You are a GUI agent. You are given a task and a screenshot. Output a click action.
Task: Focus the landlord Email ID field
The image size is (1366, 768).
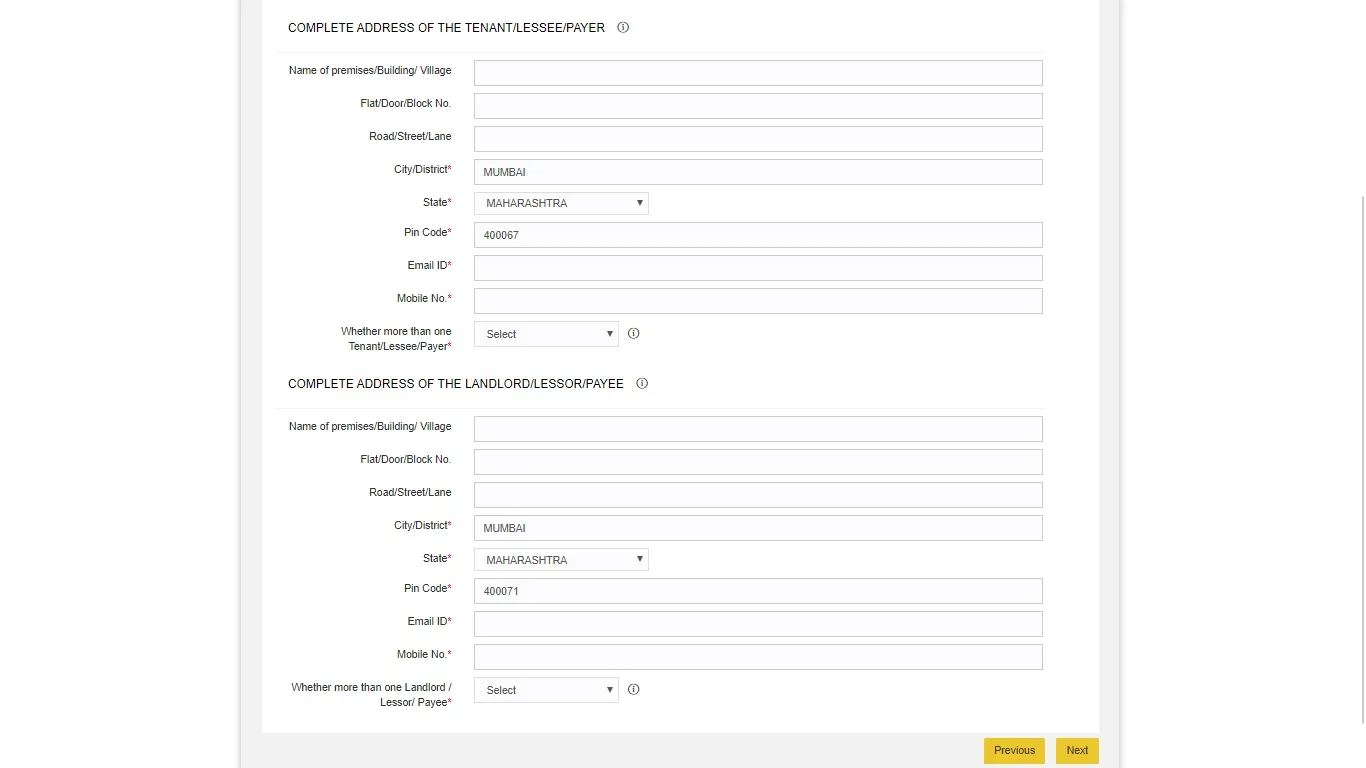(758, 624)
